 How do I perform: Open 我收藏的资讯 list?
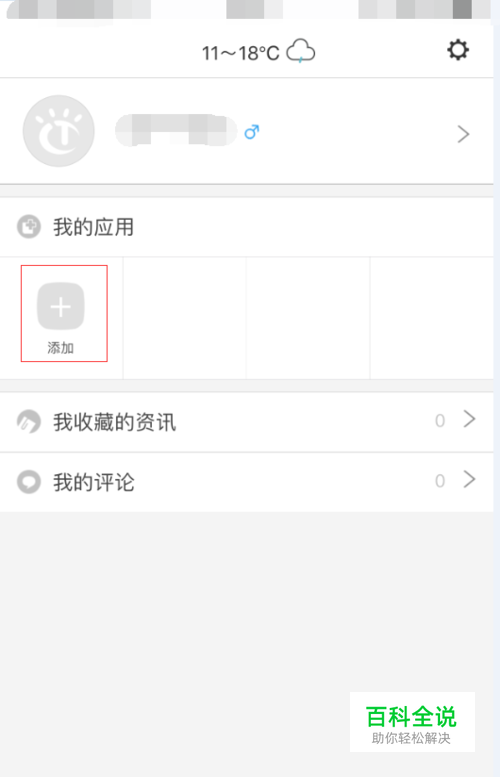[246, 422]
